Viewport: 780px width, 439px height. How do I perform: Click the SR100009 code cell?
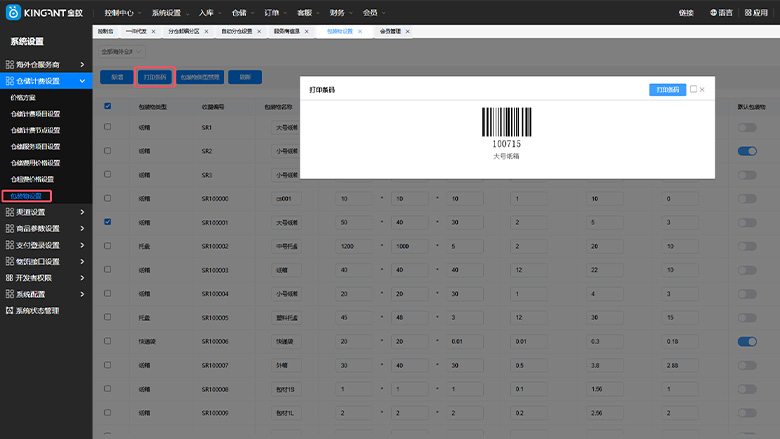(x=215, y=413)
